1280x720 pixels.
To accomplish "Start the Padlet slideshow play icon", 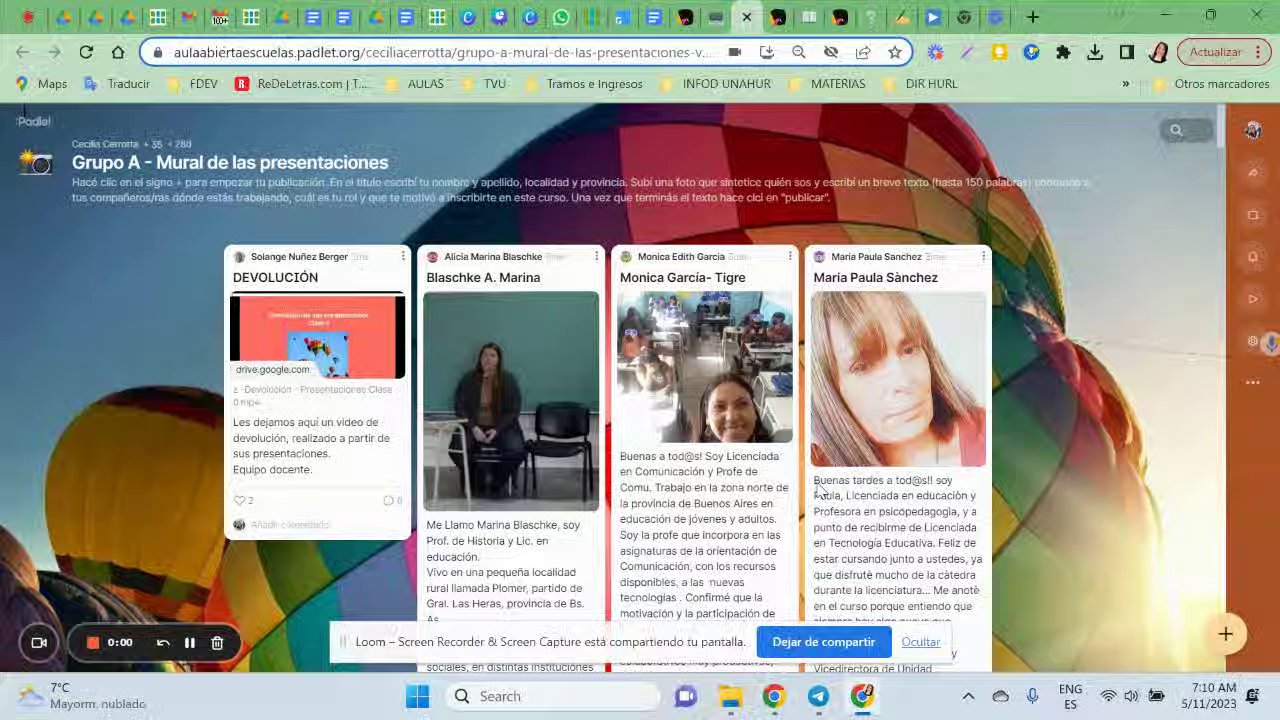I will pos(1253,299).
